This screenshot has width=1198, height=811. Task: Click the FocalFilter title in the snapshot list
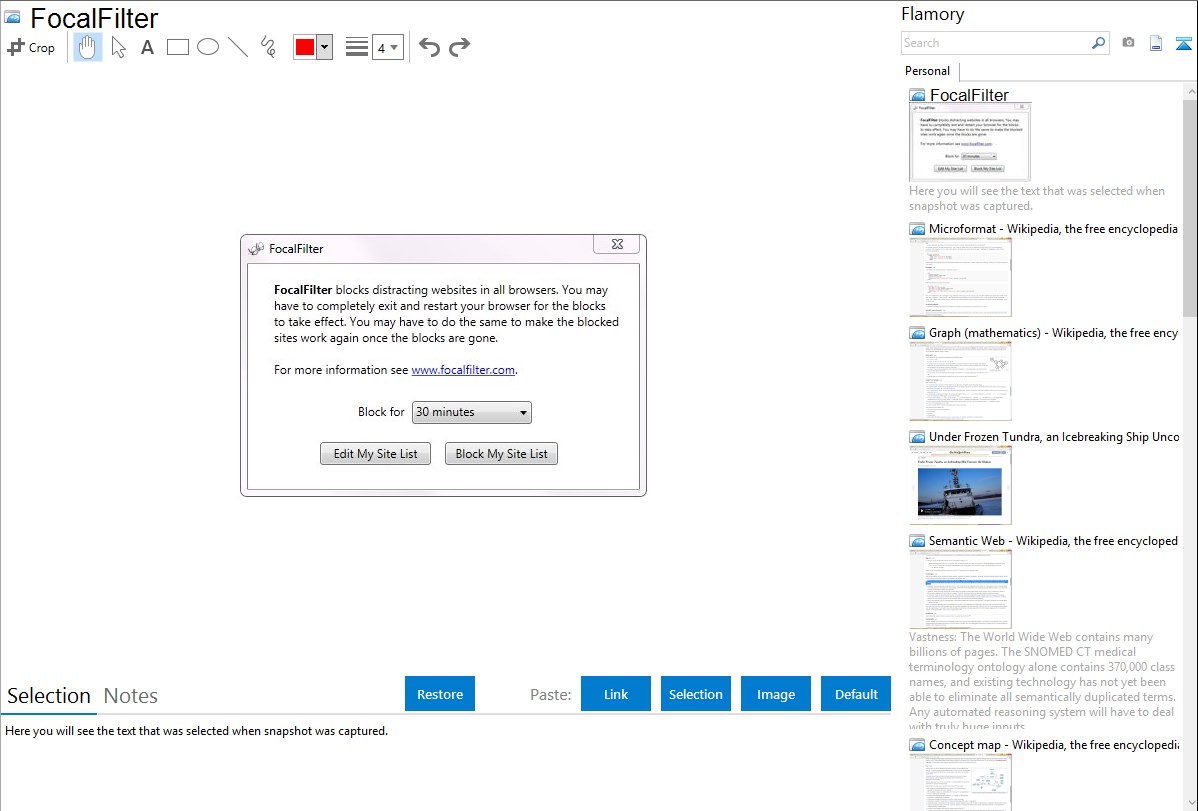click(969, 95)
